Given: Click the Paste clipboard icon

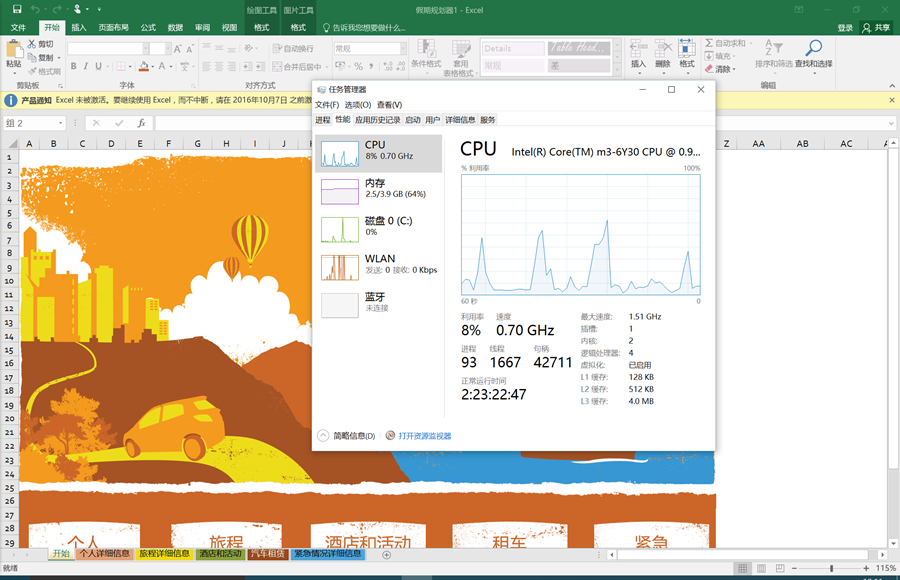Looking at the screenshot, I should pyautogui.click(x=13, y=50).
